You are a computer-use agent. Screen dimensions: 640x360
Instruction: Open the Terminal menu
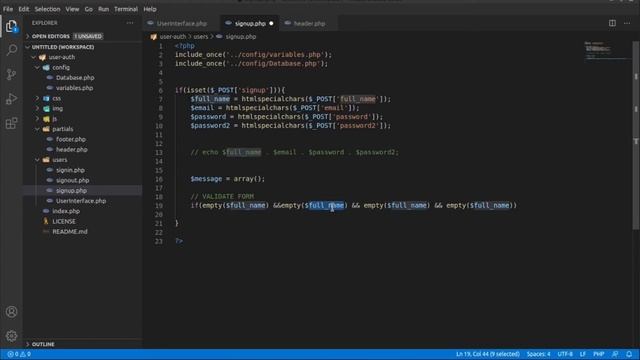pyautogui.click(x=126, y=9)
